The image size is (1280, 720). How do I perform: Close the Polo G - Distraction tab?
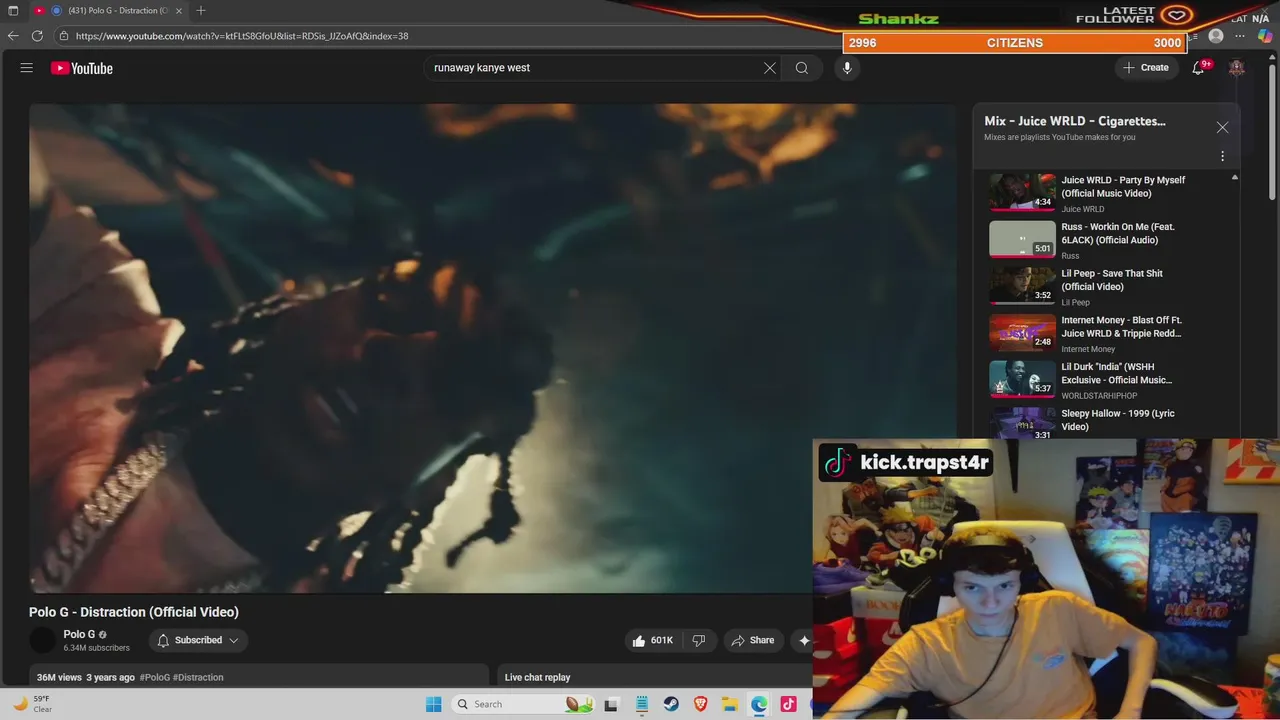point(181,10)
